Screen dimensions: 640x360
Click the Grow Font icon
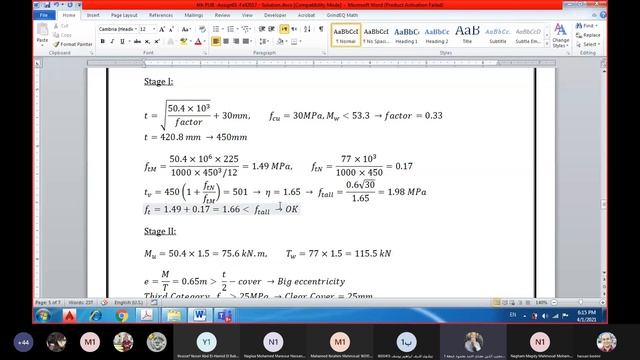point(162,29)
